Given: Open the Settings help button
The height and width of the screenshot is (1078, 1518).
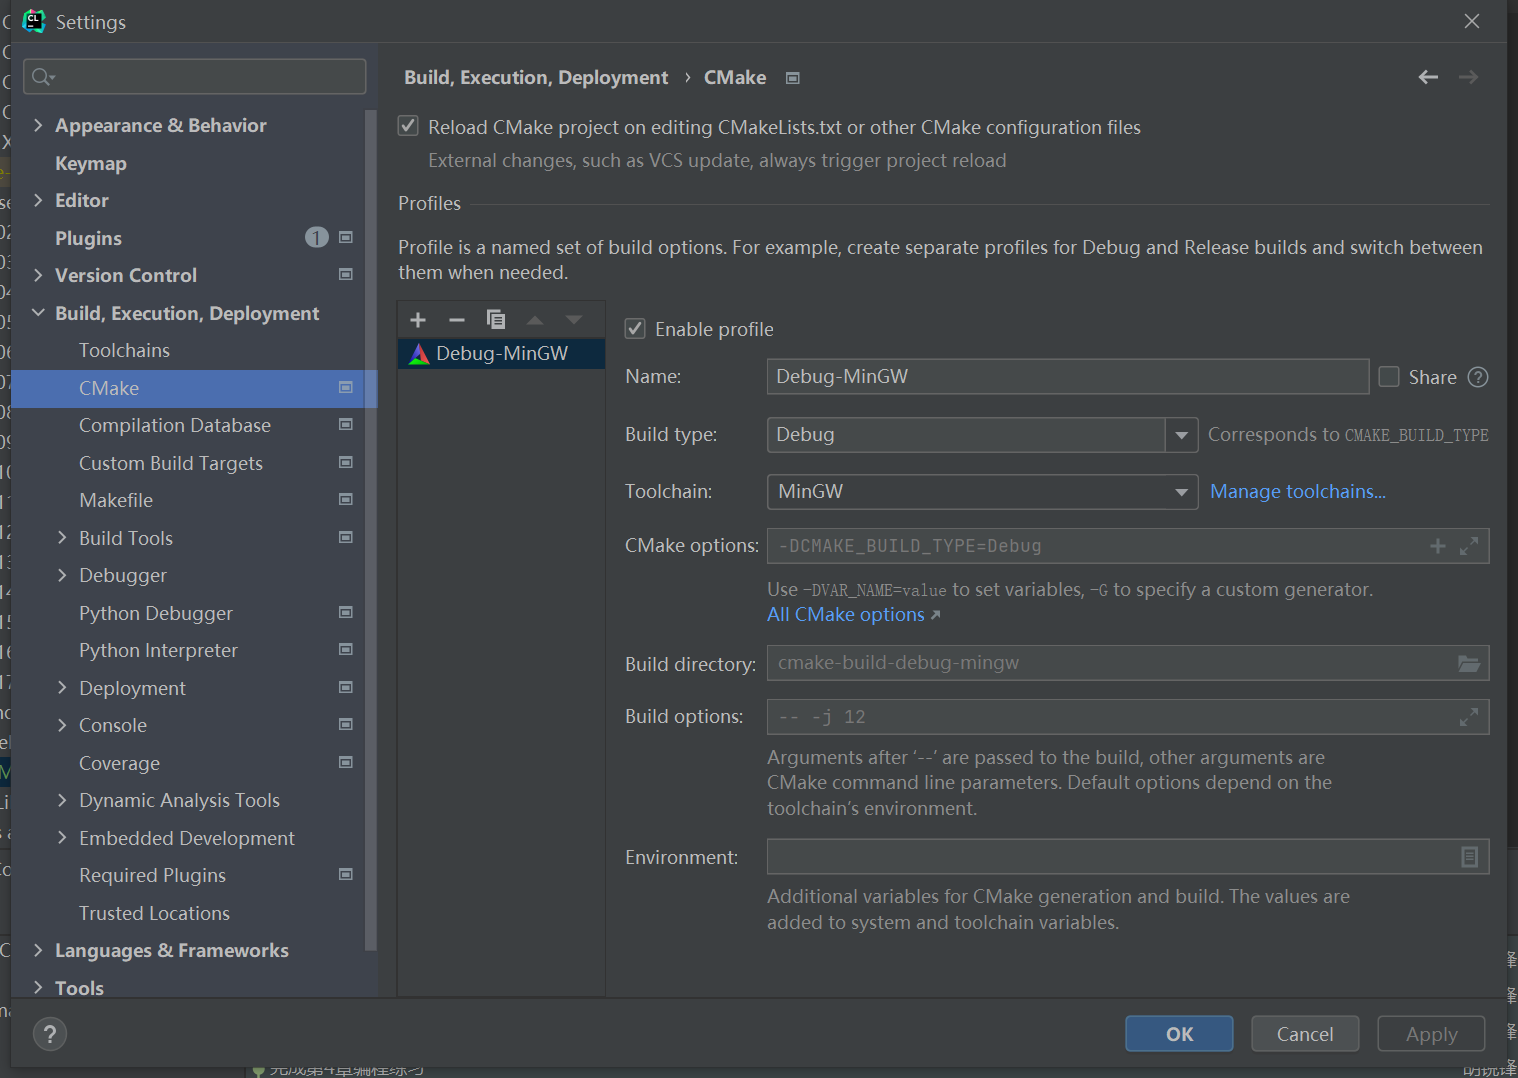Looking at the screenshot, I should 50,1034.
